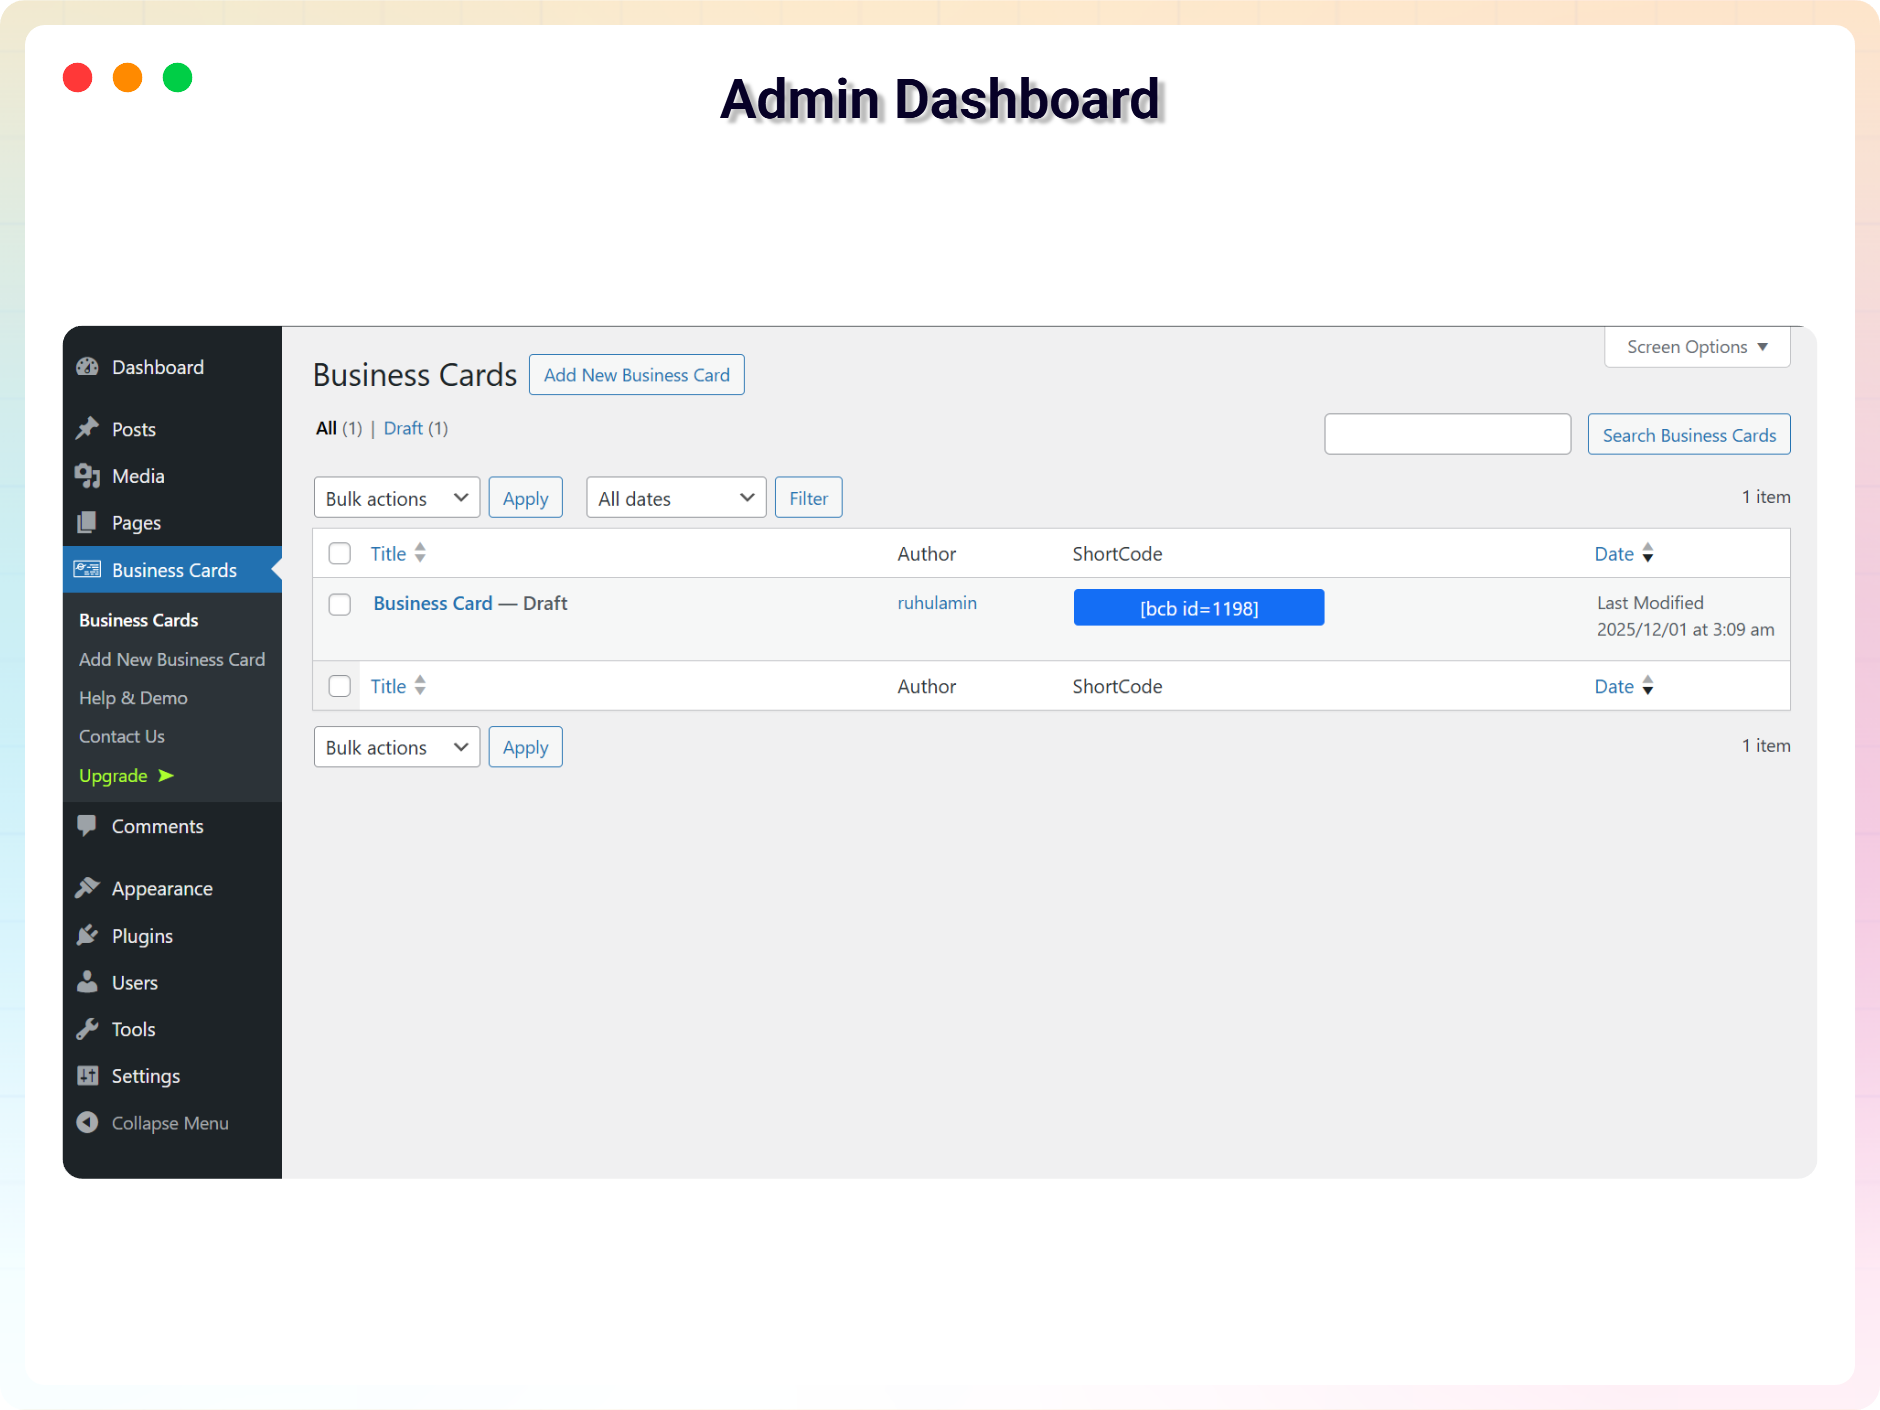Select the Draft filter tab
The image size is (1880, 1410).
pyautogui.click(x=403, y=428)
